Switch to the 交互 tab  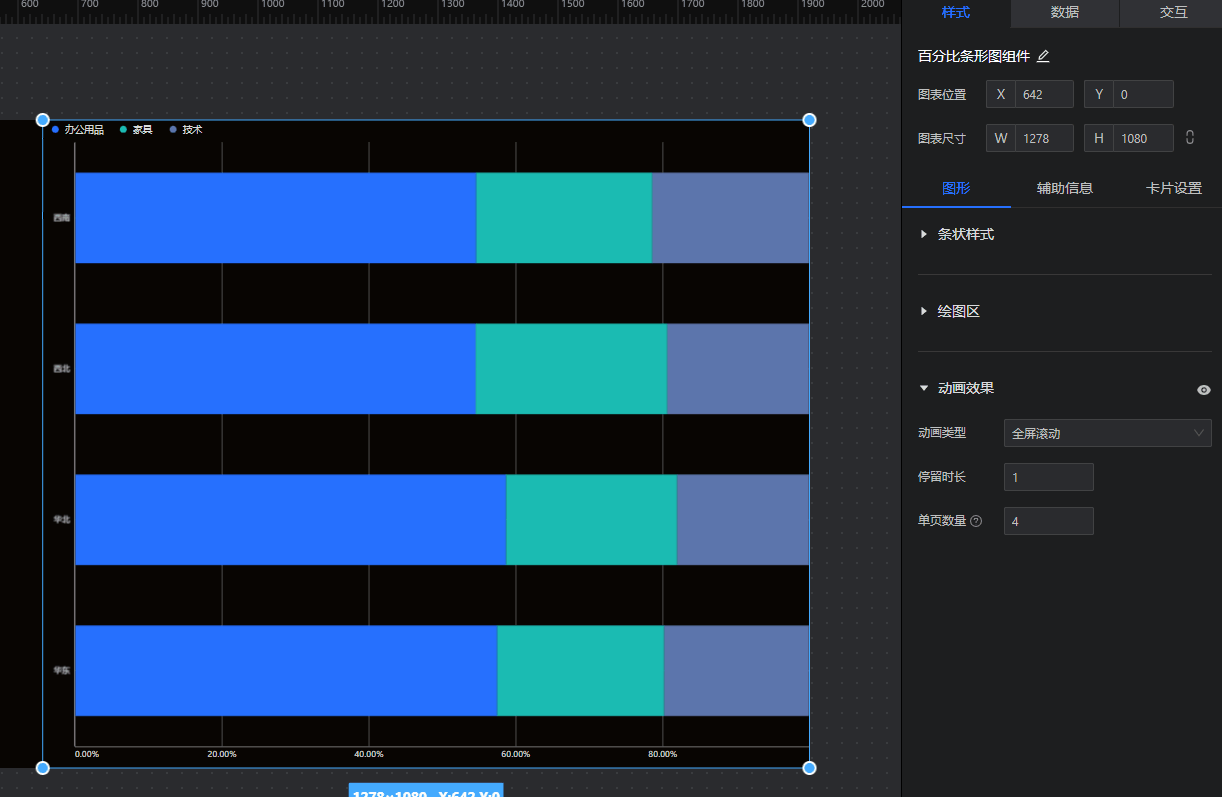[1173, 13]
